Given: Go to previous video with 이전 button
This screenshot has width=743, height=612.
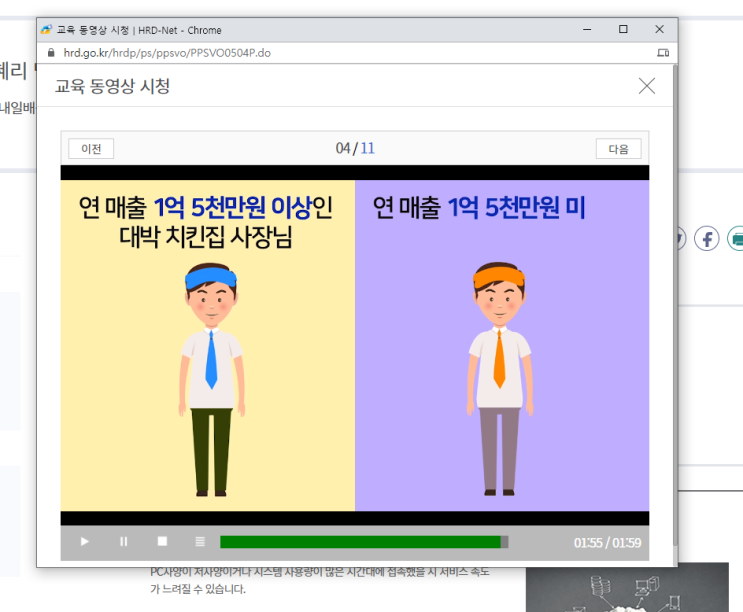Looking at the screenshot, I should coord(91,149).
